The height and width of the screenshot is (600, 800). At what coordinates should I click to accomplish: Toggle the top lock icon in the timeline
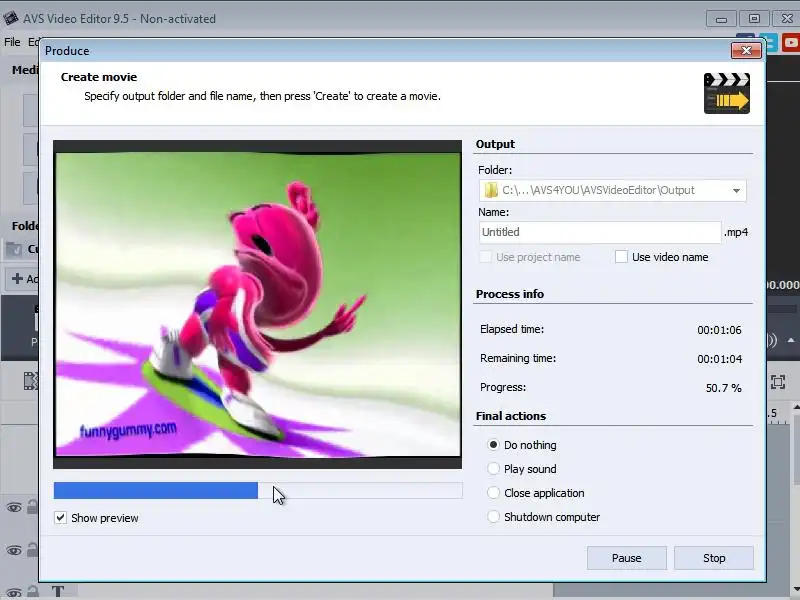pos(32,507)
